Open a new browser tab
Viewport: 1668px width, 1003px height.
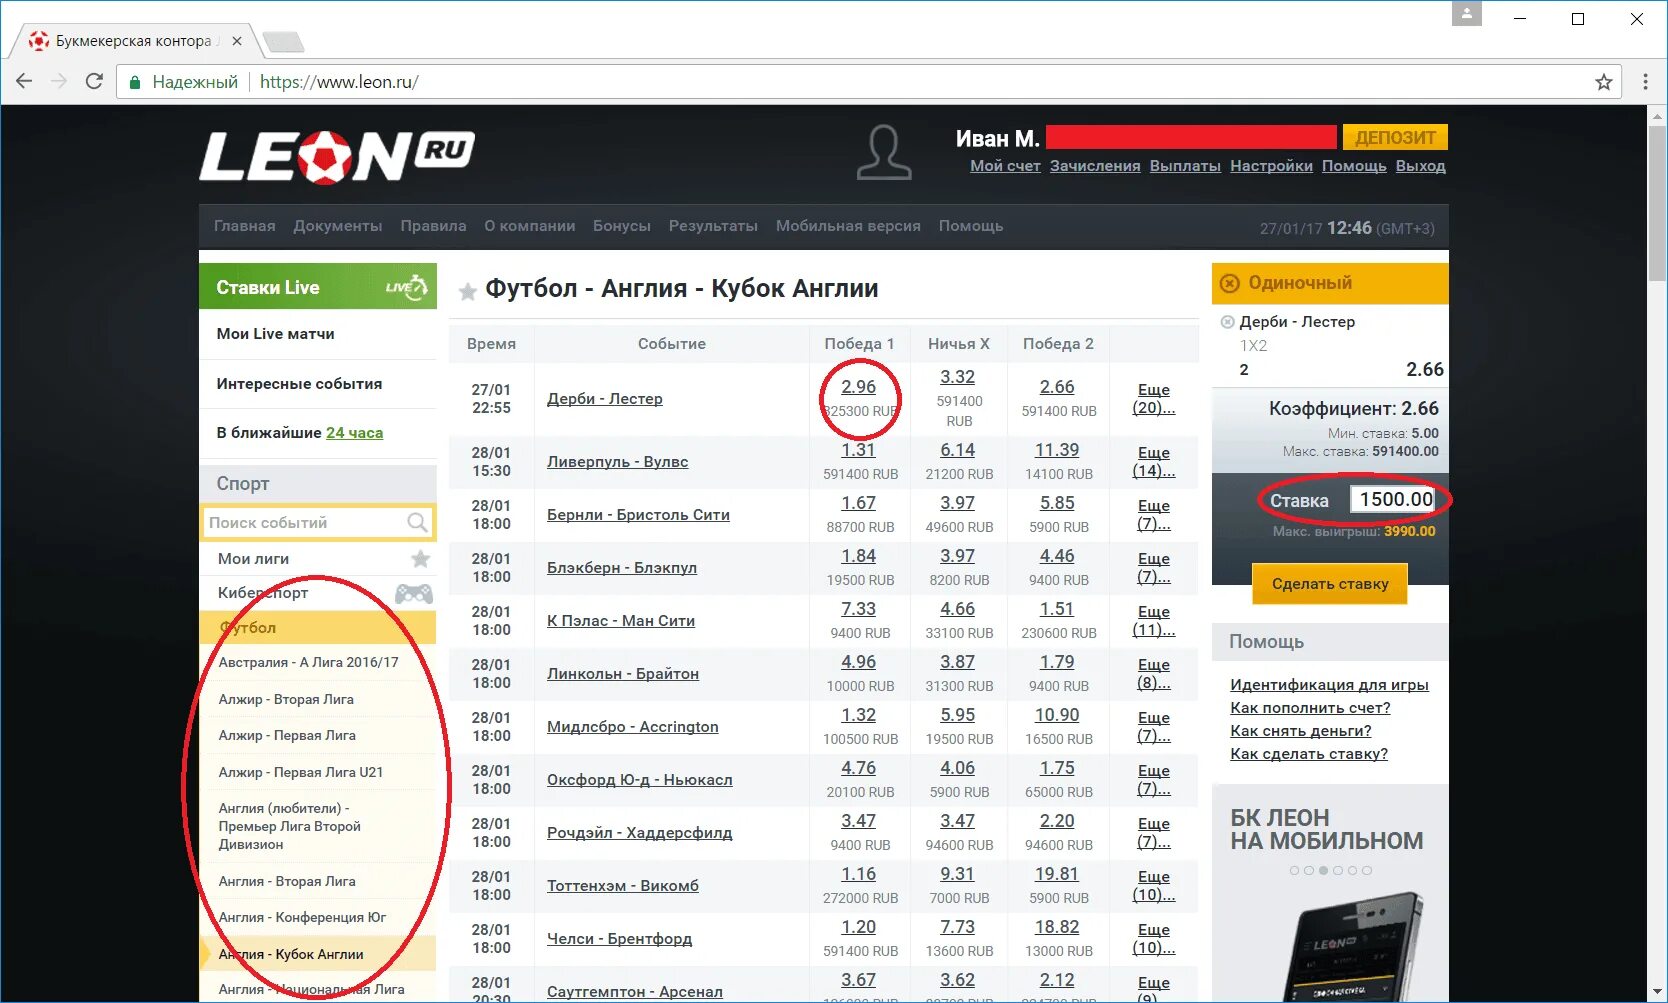coord(283,42)
